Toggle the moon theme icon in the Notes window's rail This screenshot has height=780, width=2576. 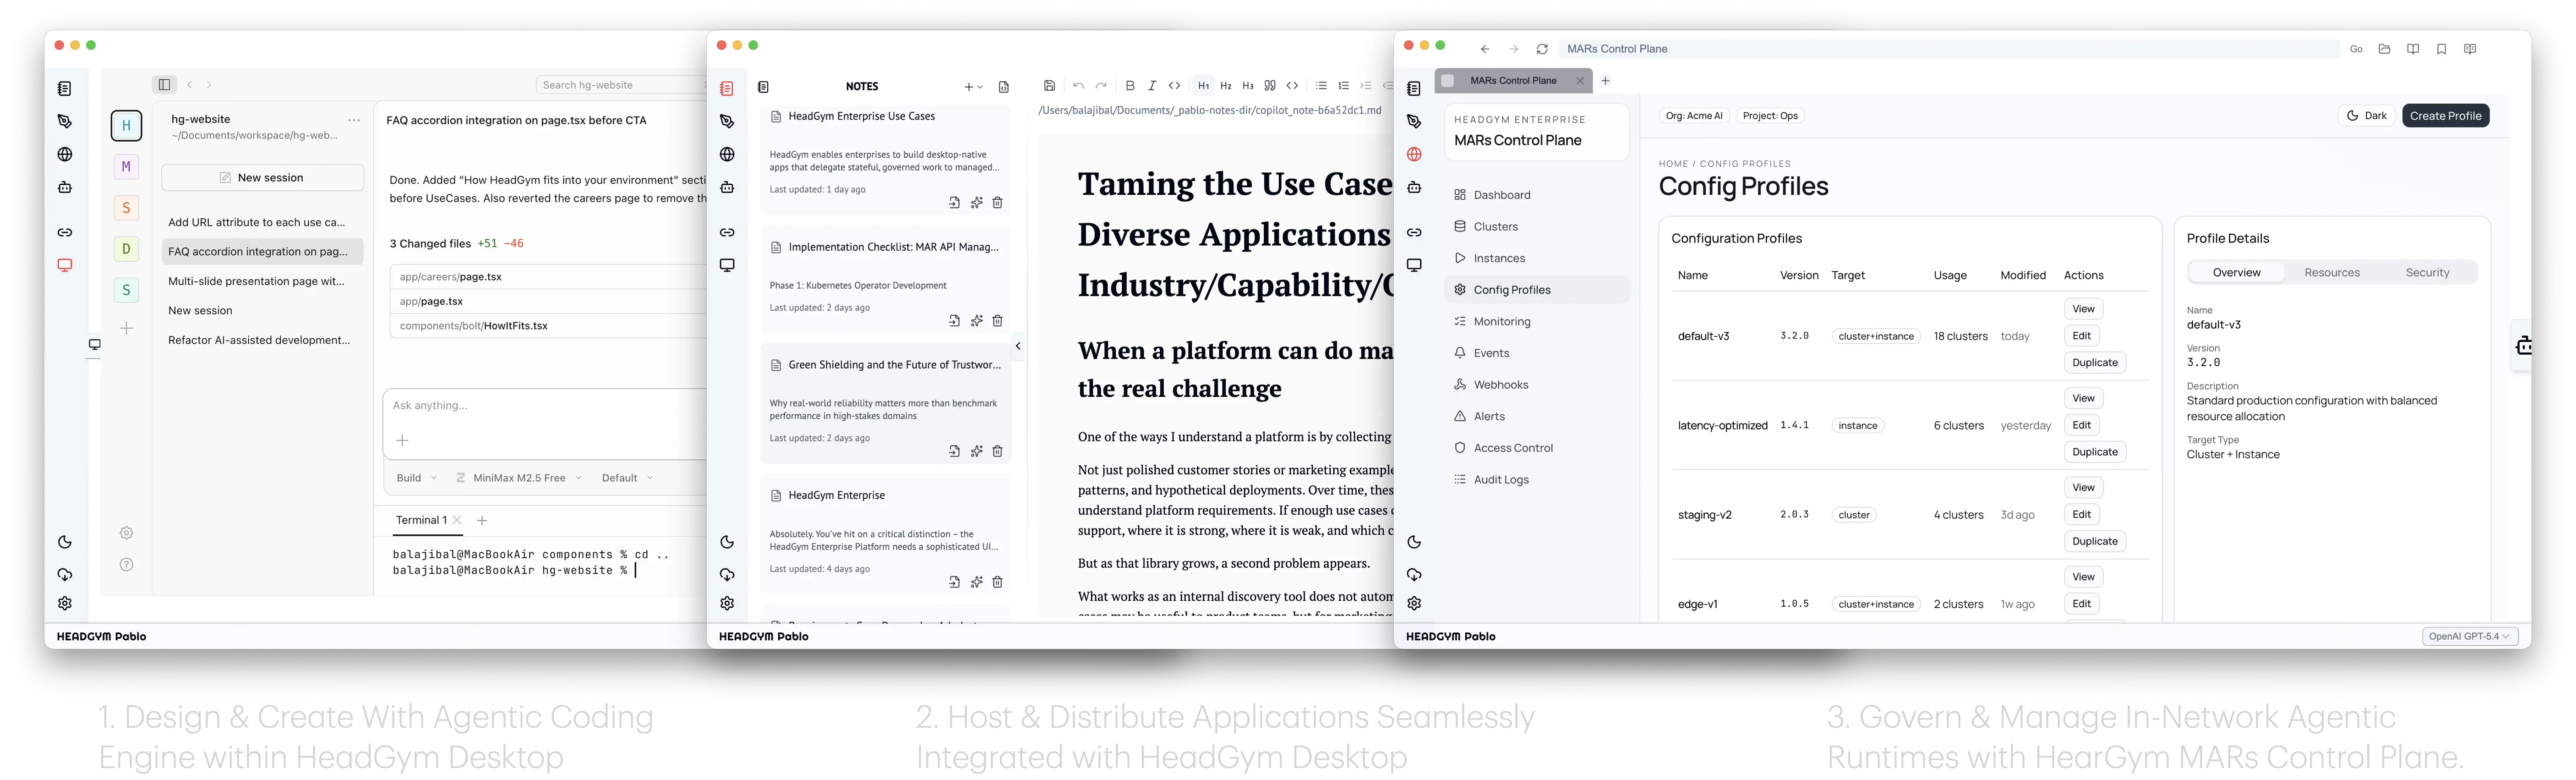point(727,543)
